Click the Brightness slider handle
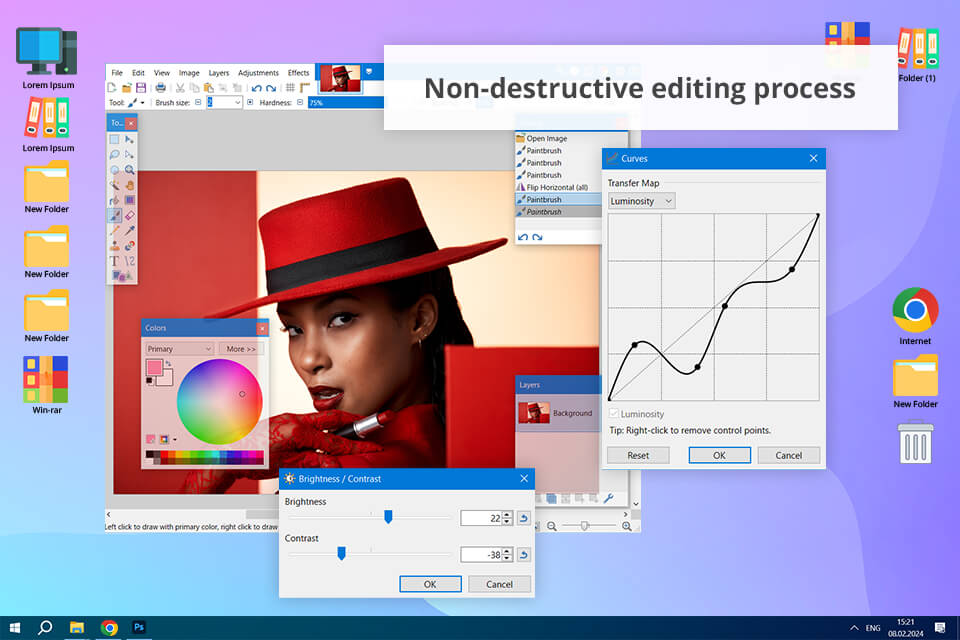The image size is (960, 640). pyautogui.click(x=388, y=517)
